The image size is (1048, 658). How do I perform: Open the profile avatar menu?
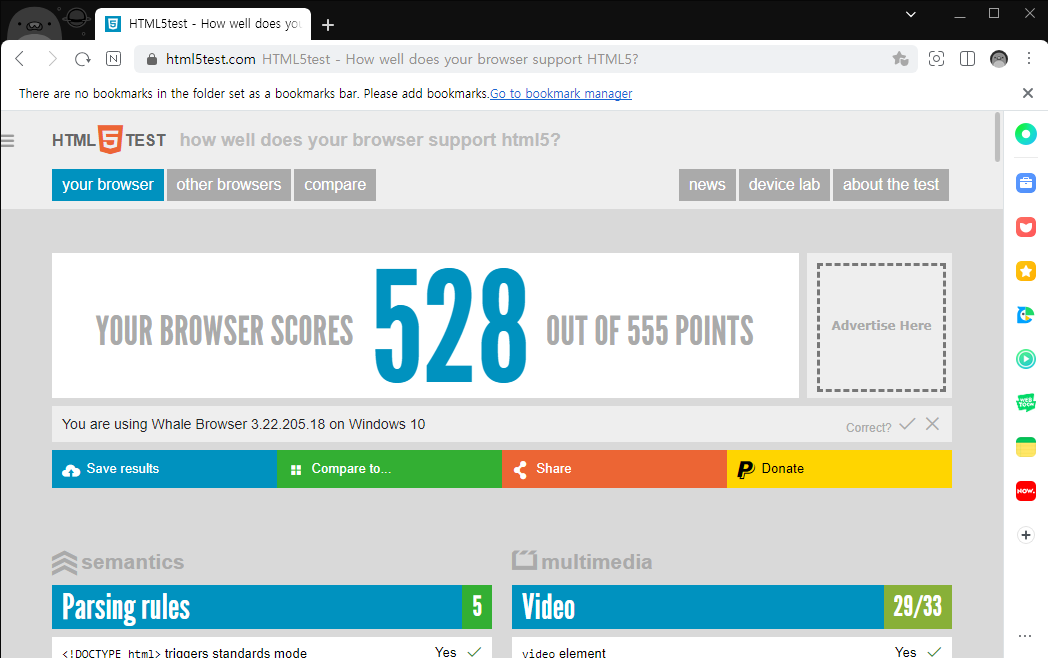click(x=999, y=59)
